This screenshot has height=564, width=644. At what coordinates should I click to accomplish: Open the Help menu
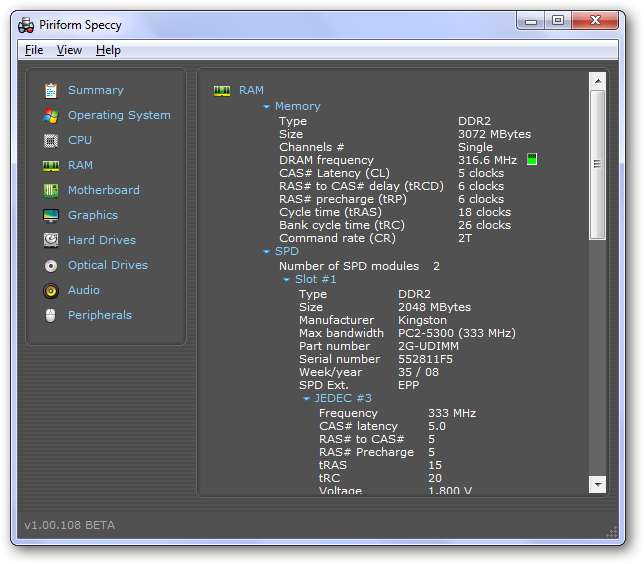pos(108,50)
